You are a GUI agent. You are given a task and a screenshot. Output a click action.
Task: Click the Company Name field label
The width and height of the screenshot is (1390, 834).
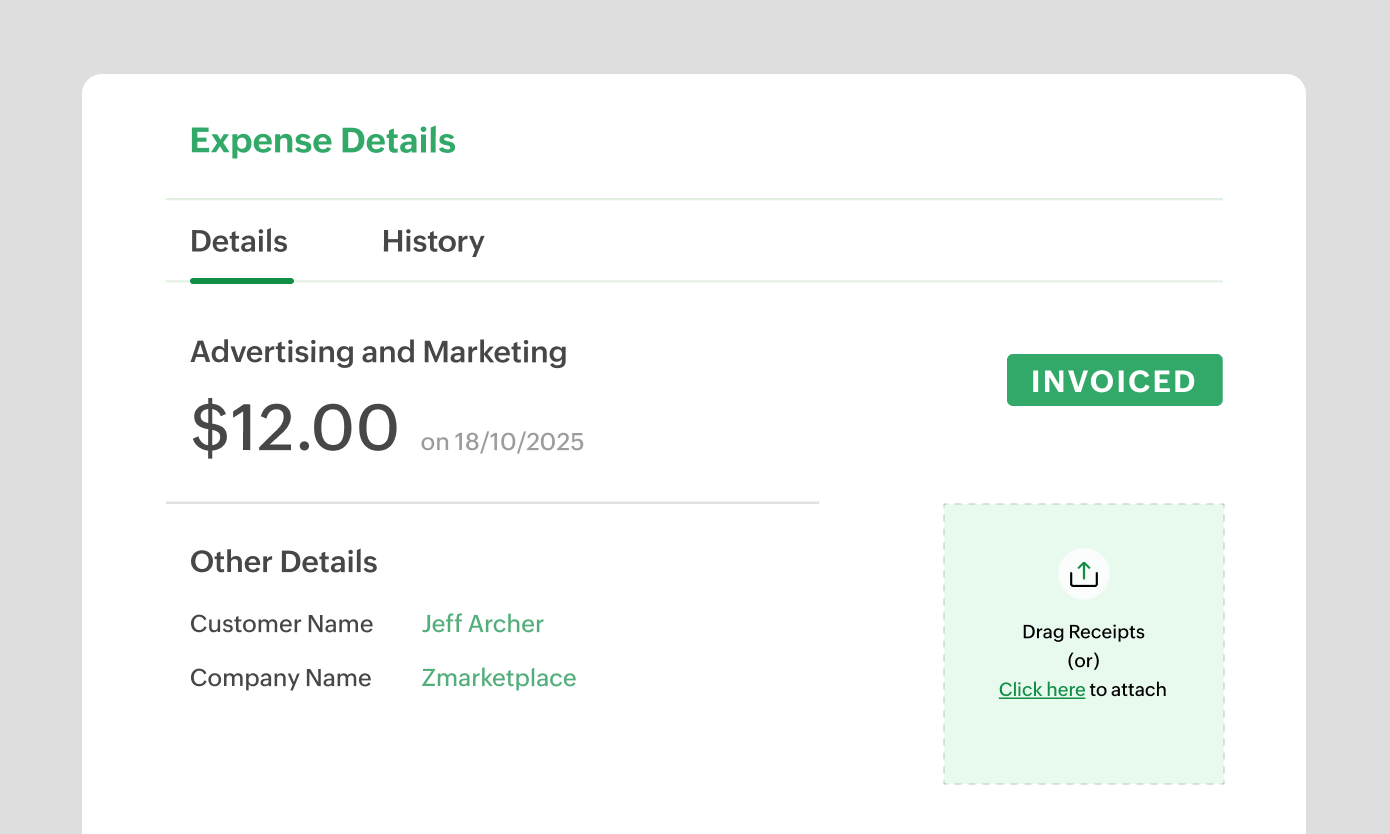pos(280,677)
